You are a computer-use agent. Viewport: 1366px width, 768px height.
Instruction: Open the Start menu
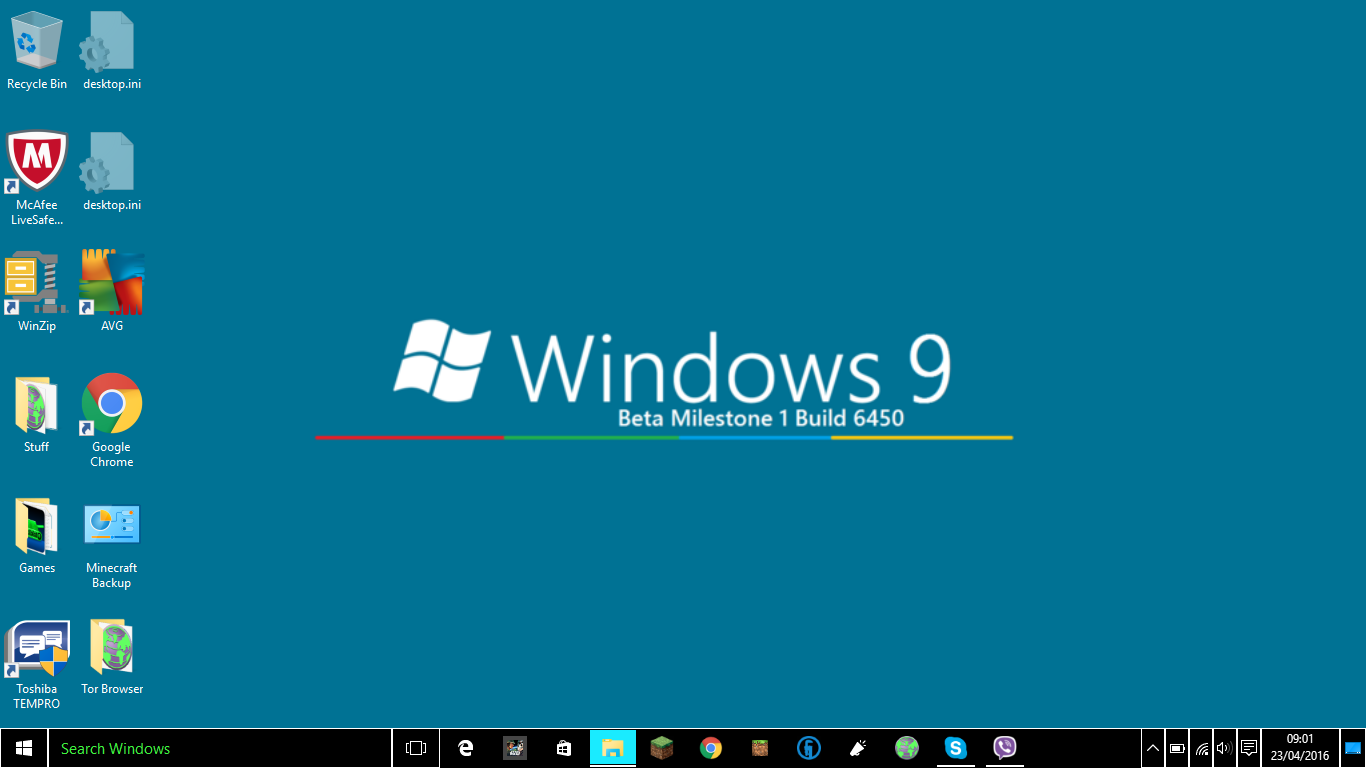point(22,747)
